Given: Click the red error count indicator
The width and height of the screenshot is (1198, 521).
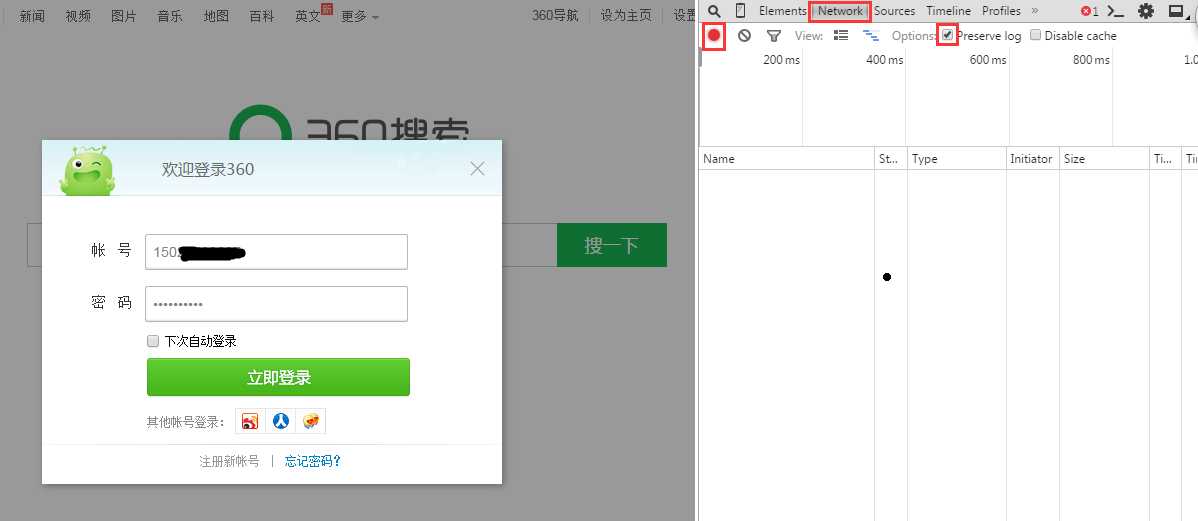Looking at the screenshot, I should (1090, 11).
